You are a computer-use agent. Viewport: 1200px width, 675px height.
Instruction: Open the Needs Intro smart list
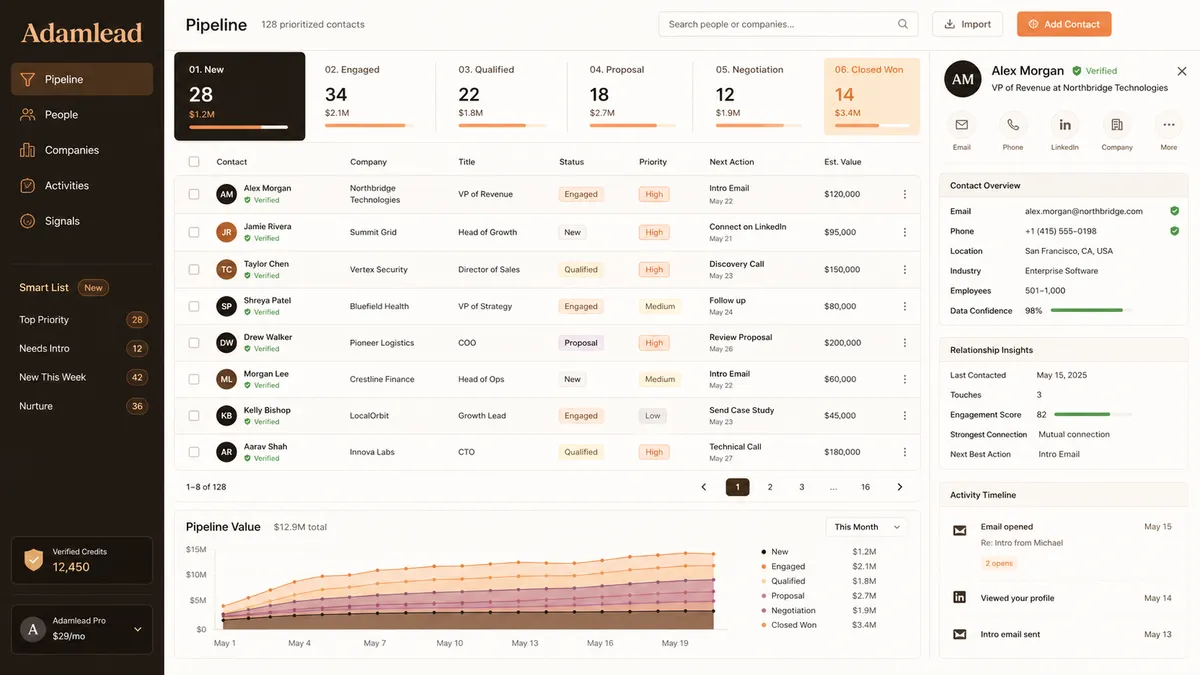pyautogui.click(x=83, y=349)
